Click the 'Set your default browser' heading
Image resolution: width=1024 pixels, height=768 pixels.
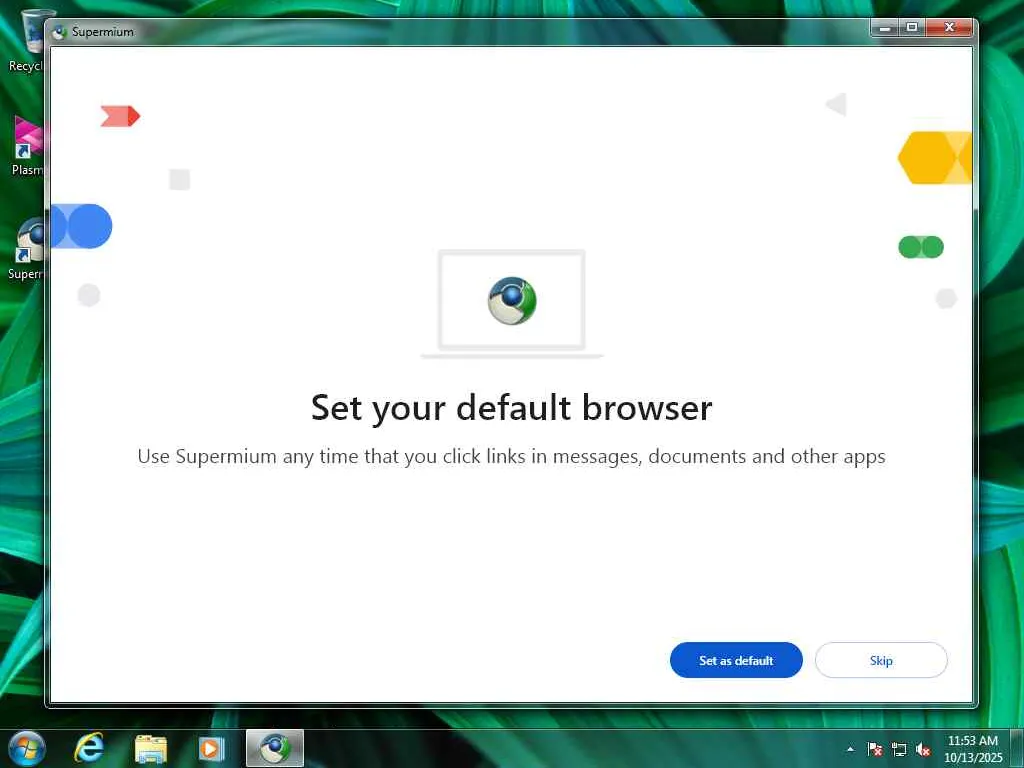(x=511, y=408)
